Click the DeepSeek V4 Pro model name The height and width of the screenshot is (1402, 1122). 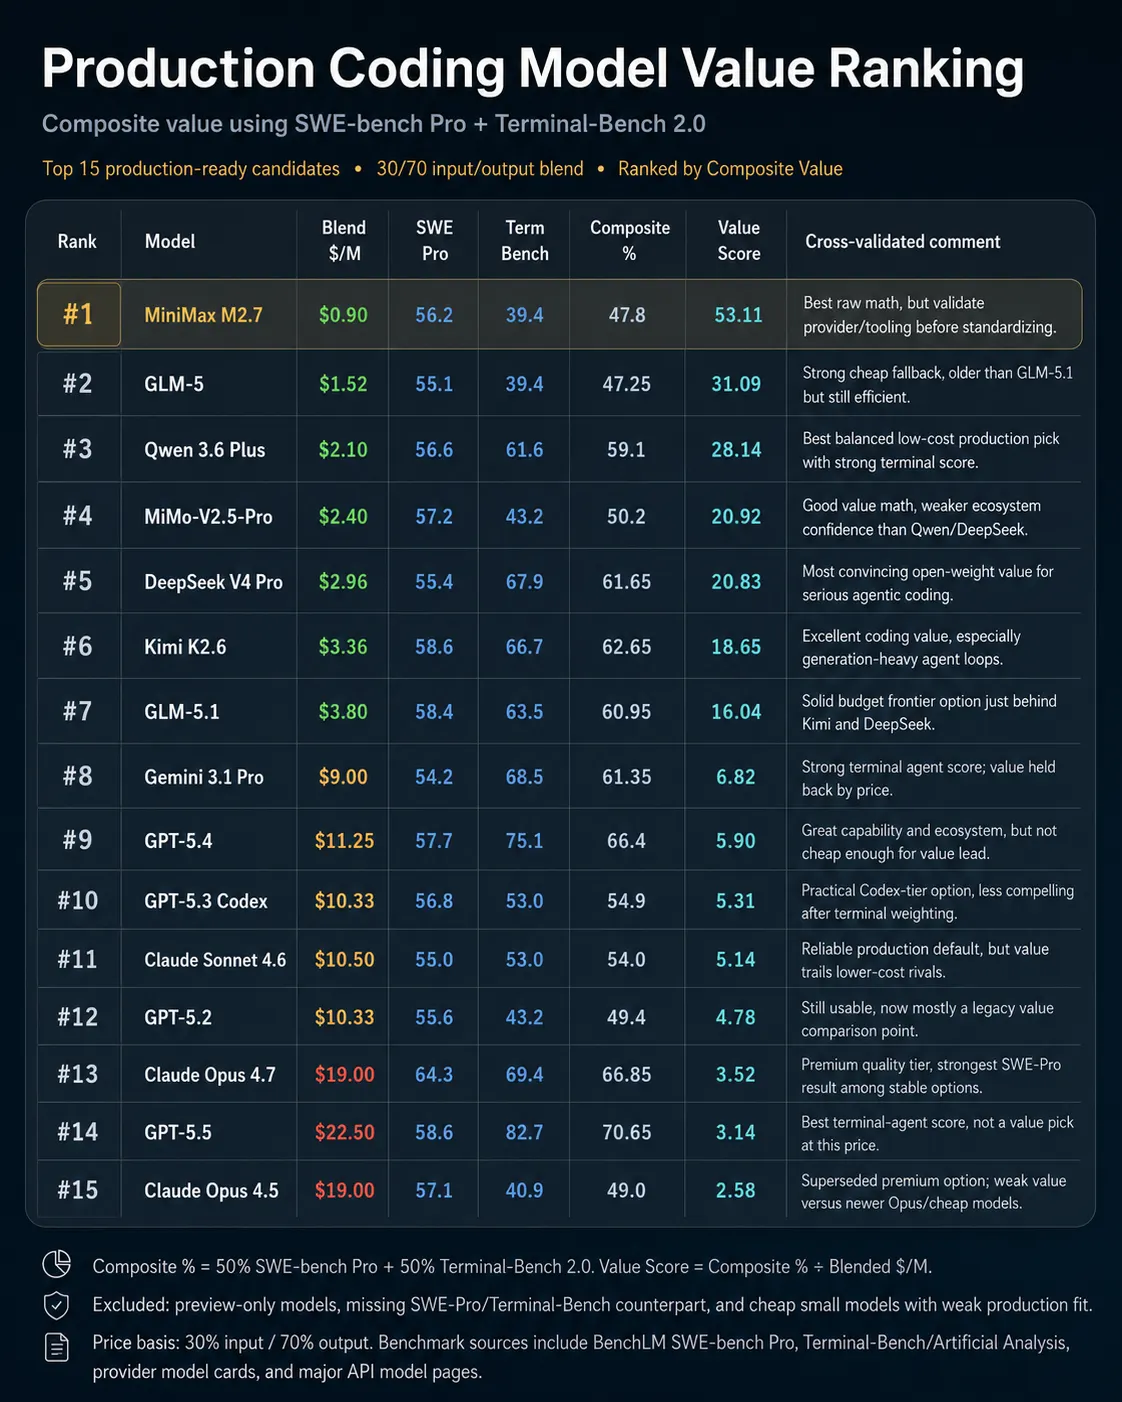[x=213, y=582]
